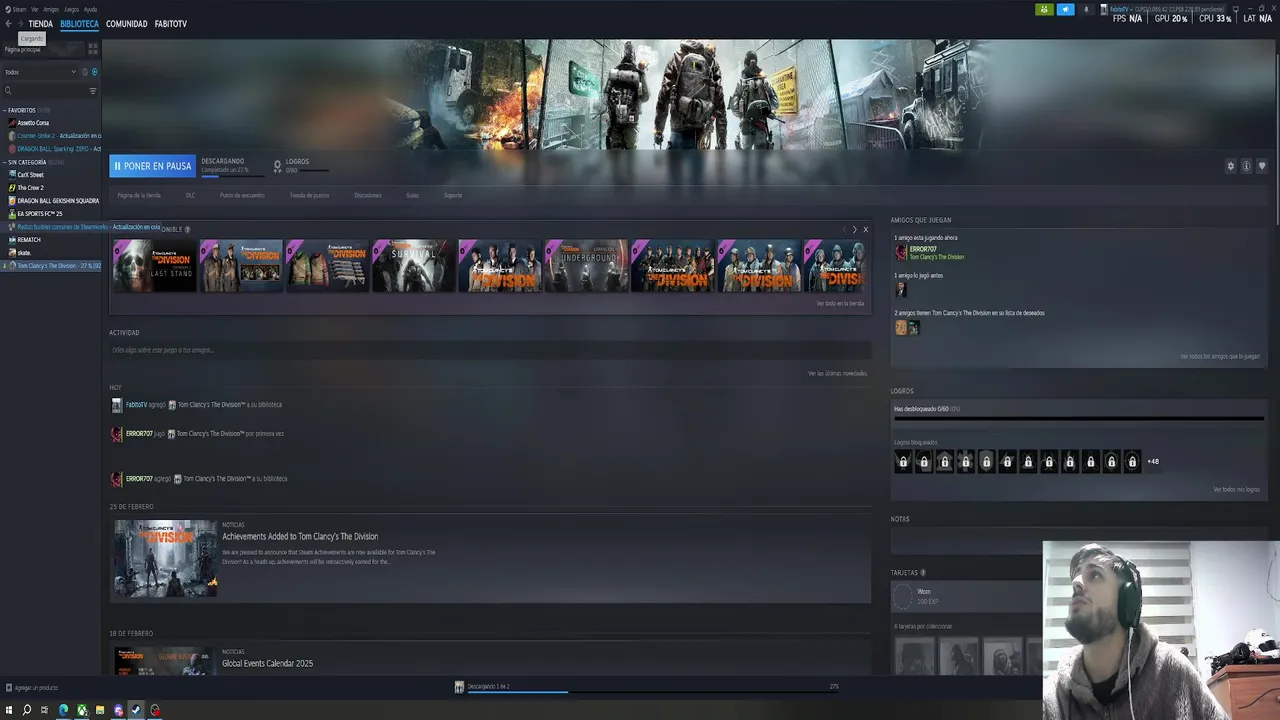
Task: Advance DLC carousel with right arrow
Action: point(854,230)
